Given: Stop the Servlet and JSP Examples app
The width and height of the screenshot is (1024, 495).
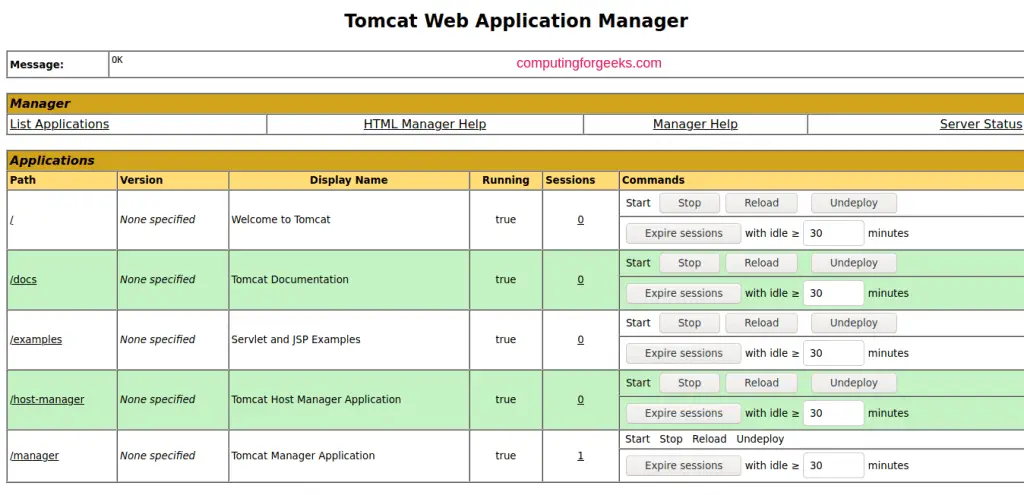Looking at the screenshot, I should tap(689, 323).
